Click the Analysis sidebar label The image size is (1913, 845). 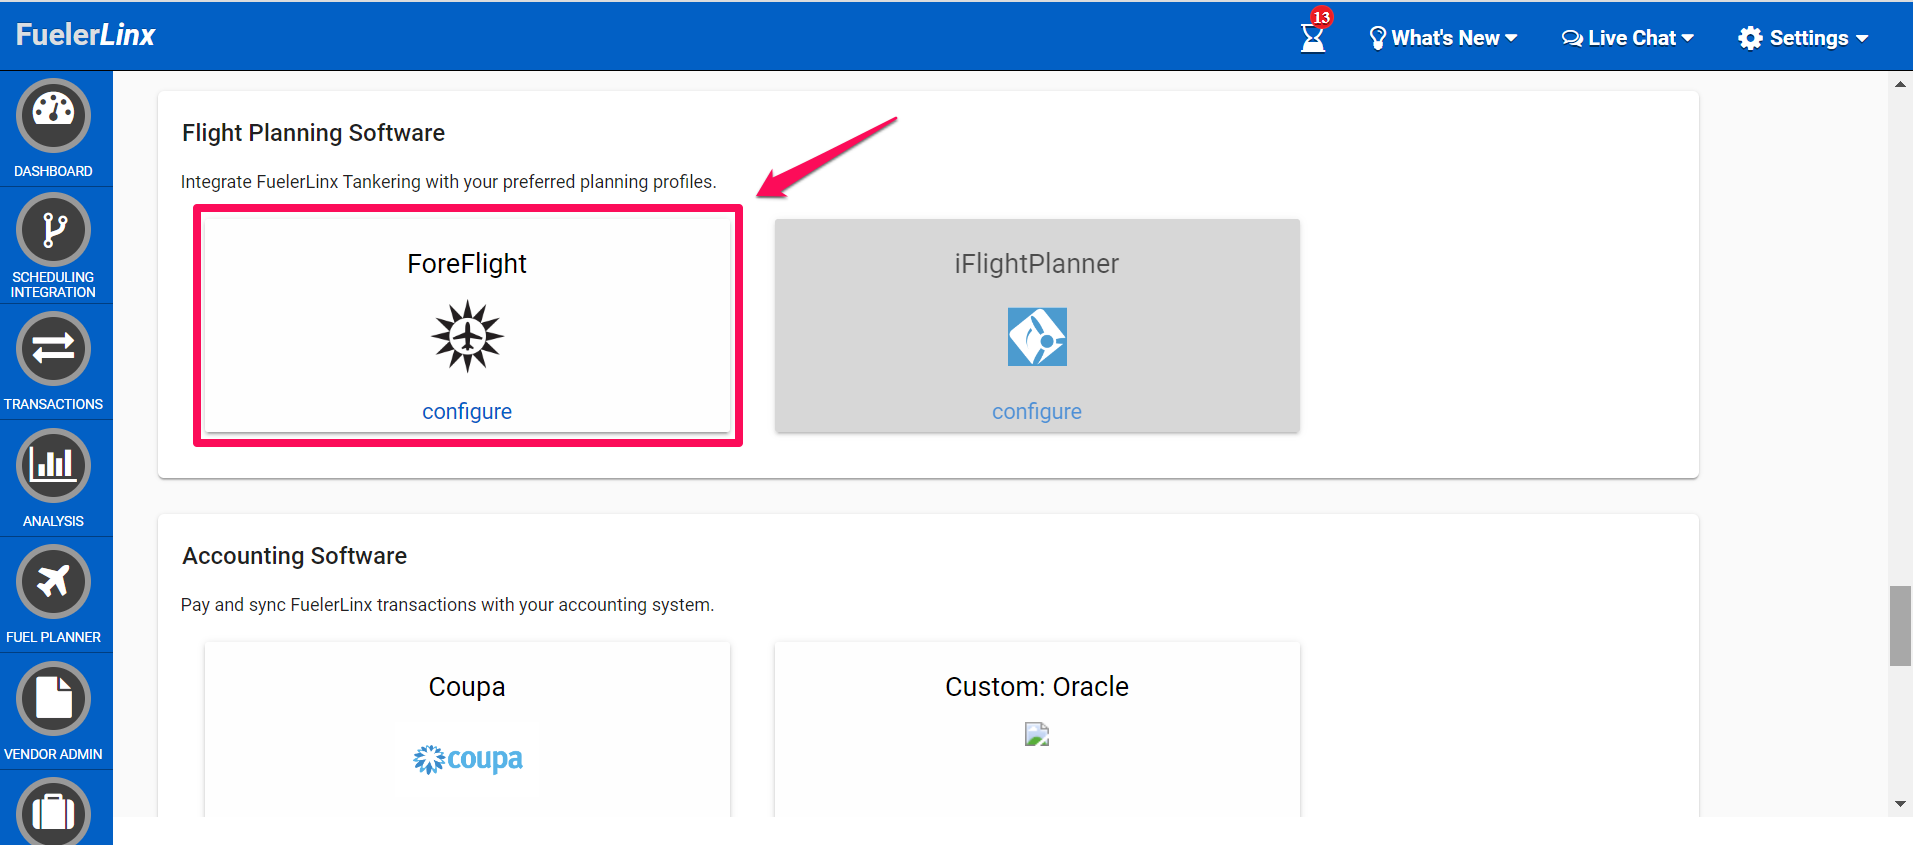[x=53, y=521]
